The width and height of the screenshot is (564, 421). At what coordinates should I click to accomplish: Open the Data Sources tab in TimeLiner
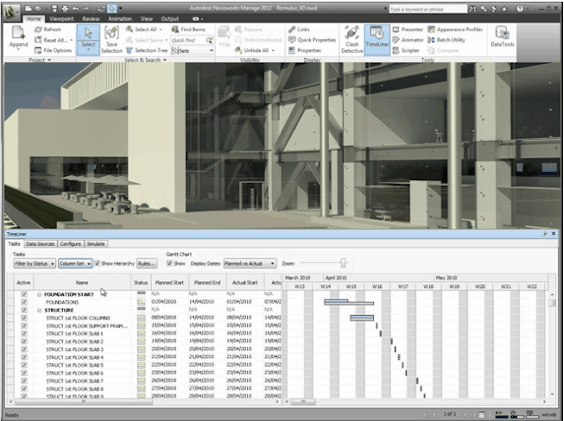(40, 244)
